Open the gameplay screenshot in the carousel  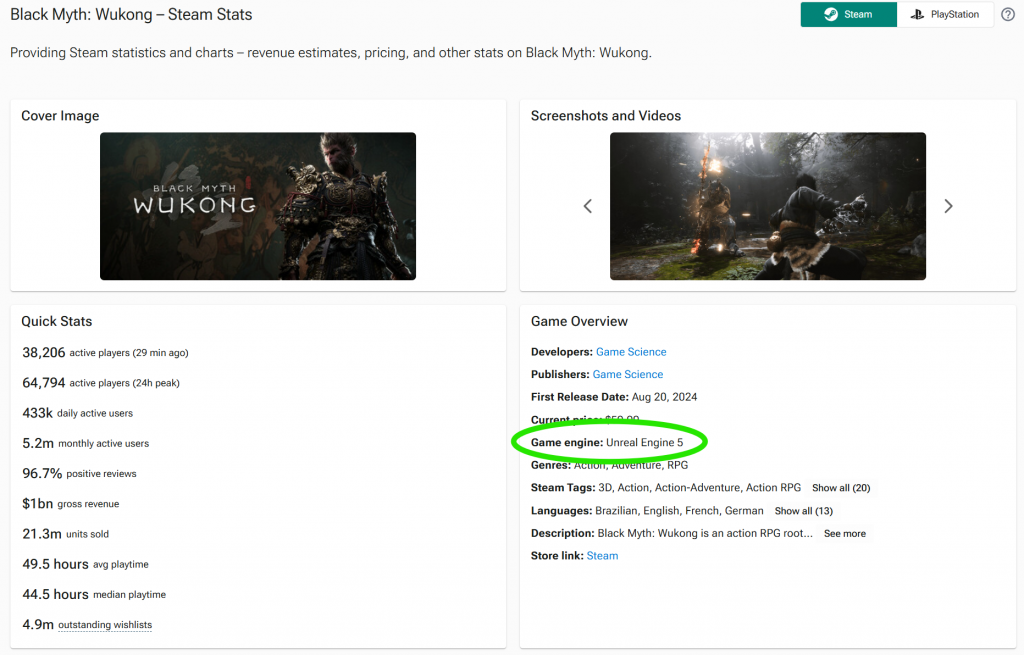768,206
